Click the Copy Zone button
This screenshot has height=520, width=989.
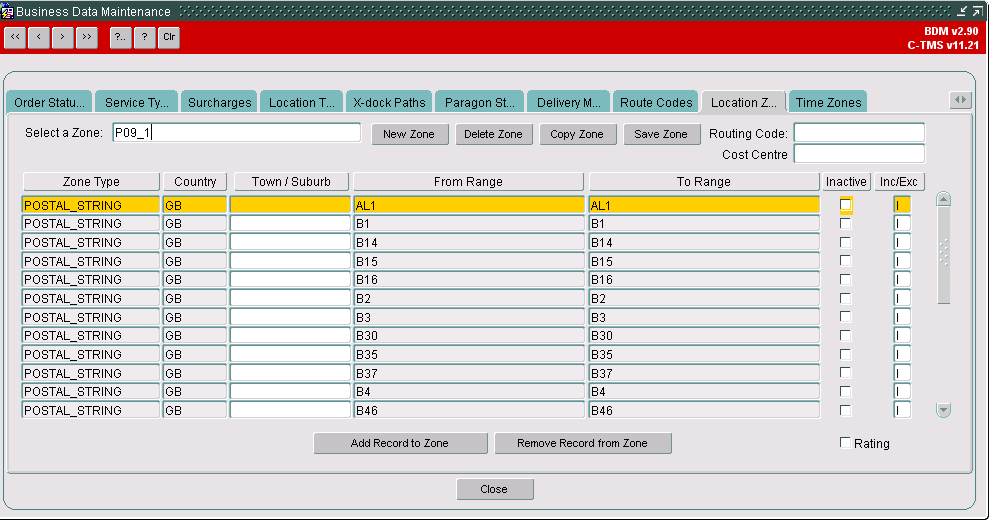(x=577, y=134)
